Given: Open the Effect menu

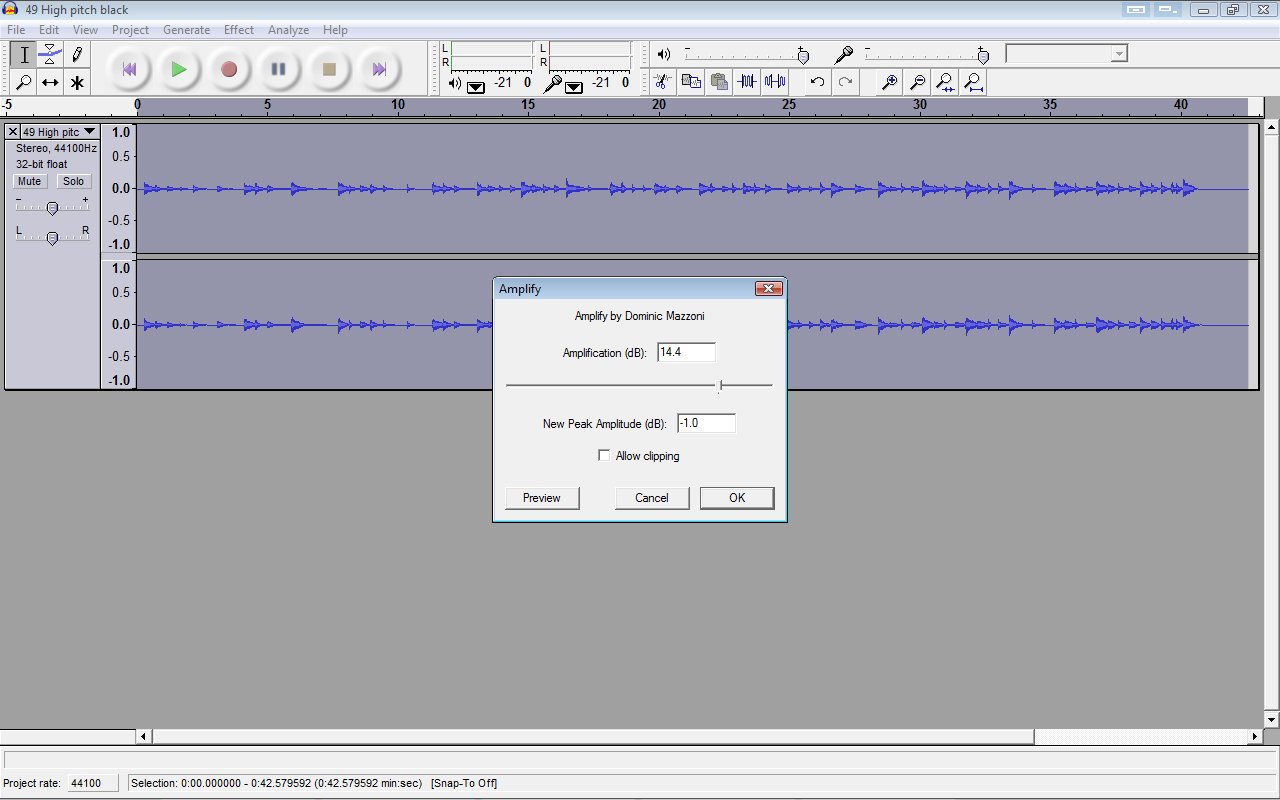Looking at the screenshot, I should [x=239, y=30].
